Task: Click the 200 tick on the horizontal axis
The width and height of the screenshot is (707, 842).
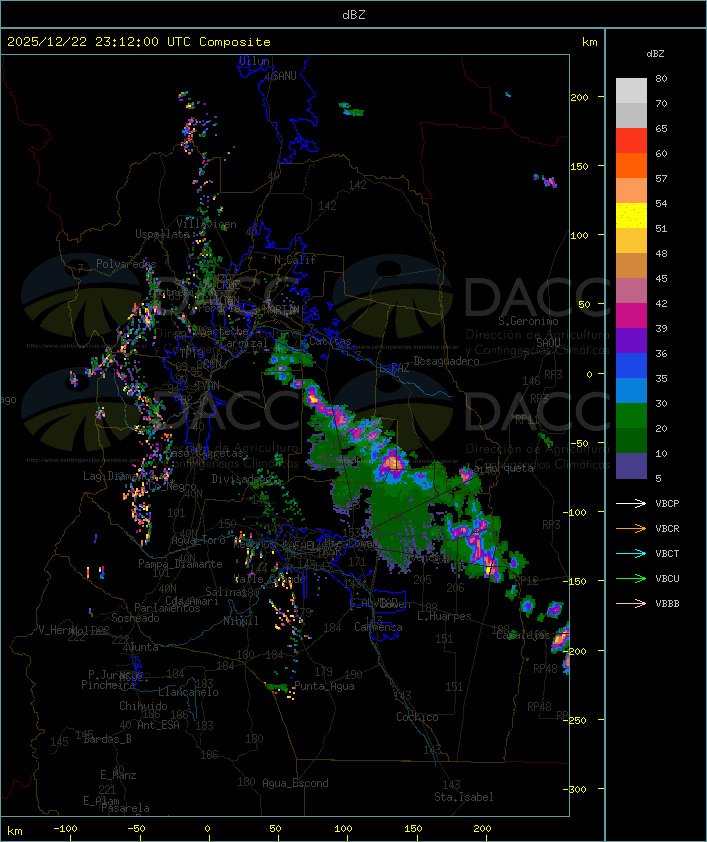Action: 482,829
